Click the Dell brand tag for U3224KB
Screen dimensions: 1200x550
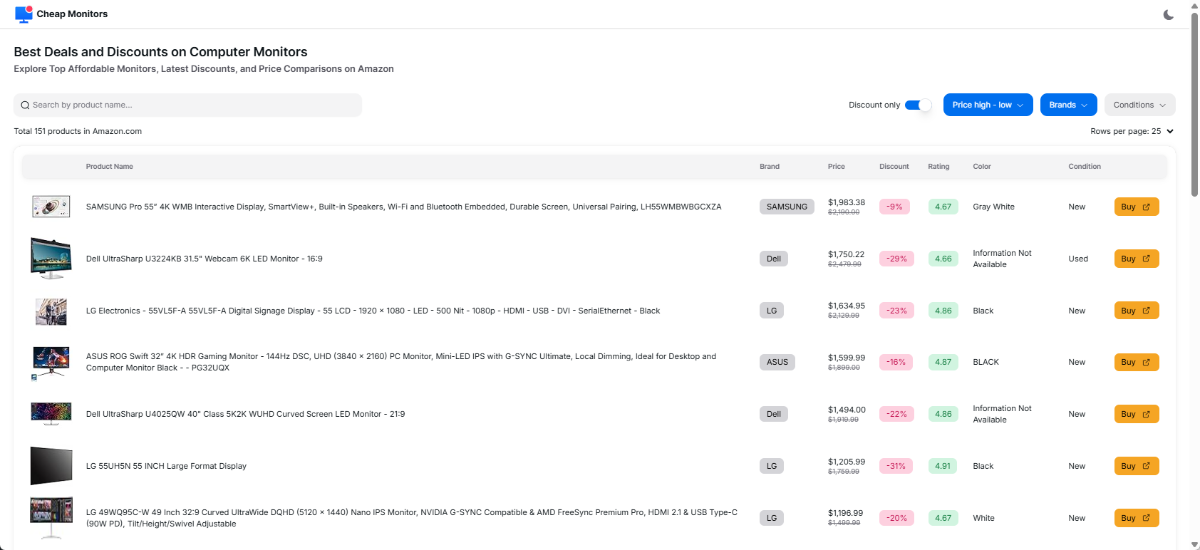coord(774,259)
